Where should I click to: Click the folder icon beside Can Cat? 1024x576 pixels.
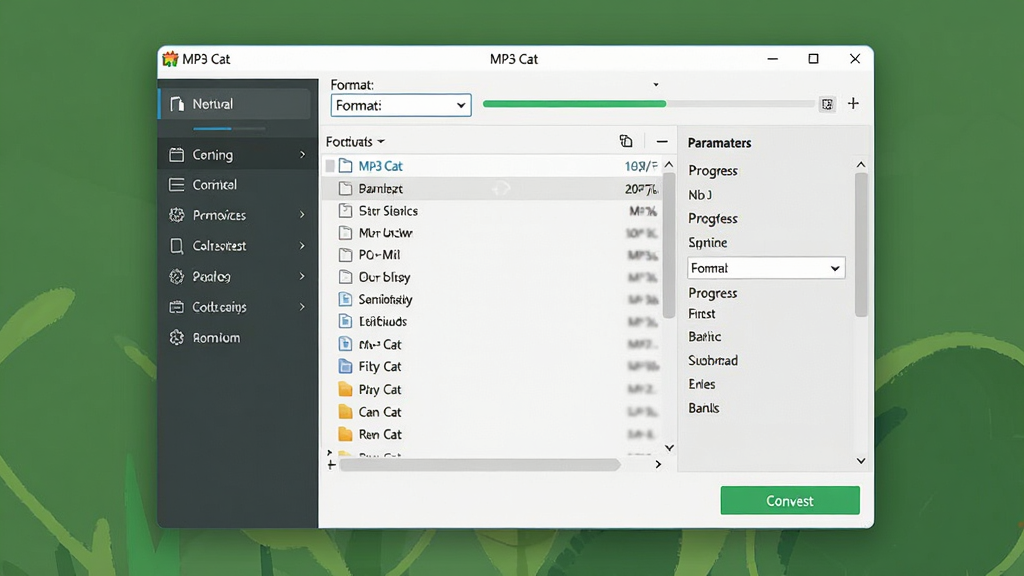[345, 412]
